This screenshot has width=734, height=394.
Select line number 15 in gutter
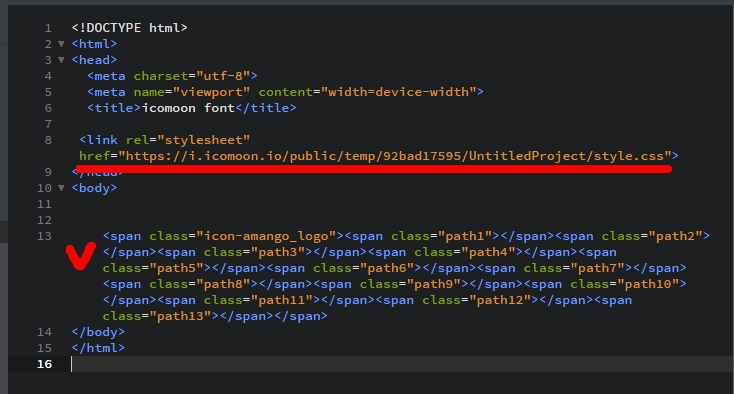coord(44,348)
